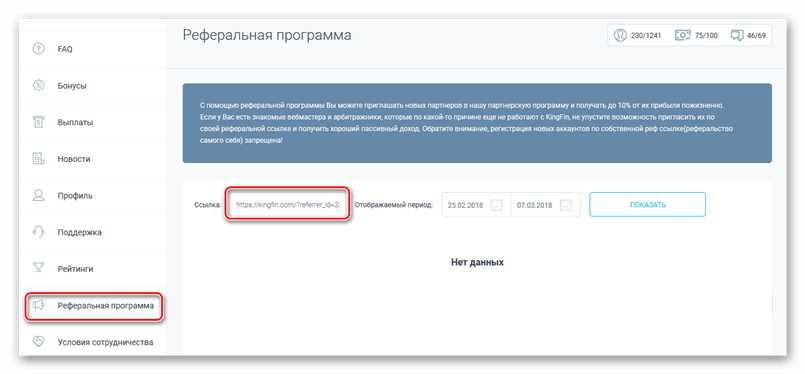
Task: Open calendar picker for start date 25.02.2018
Action: click(x=496, y=205)
